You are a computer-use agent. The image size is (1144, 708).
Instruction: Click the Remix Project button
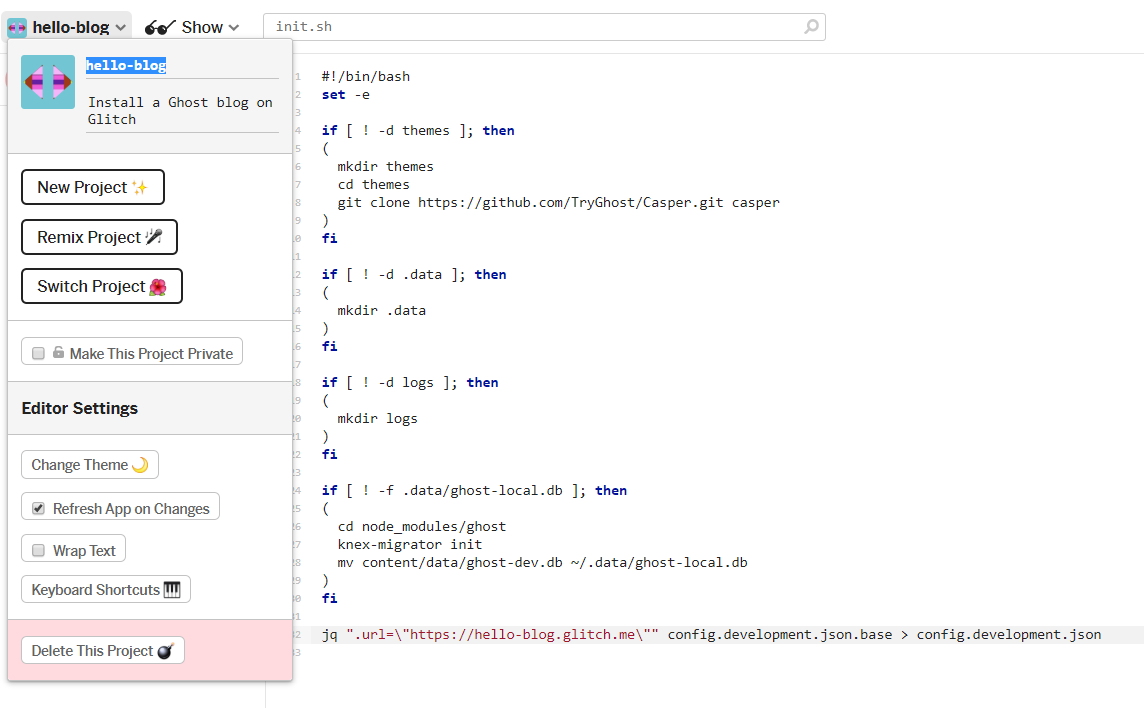click(99, 237)
